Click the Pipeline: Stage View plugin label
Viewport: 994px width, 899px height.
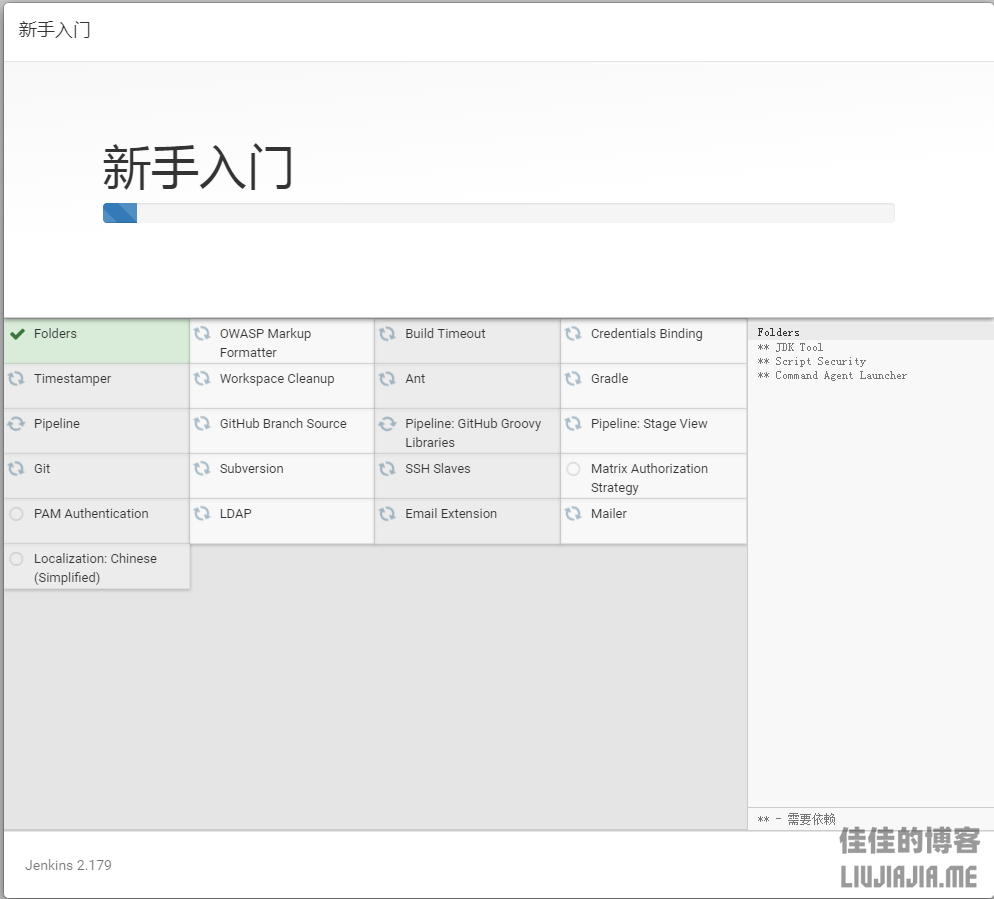point(648,424)
